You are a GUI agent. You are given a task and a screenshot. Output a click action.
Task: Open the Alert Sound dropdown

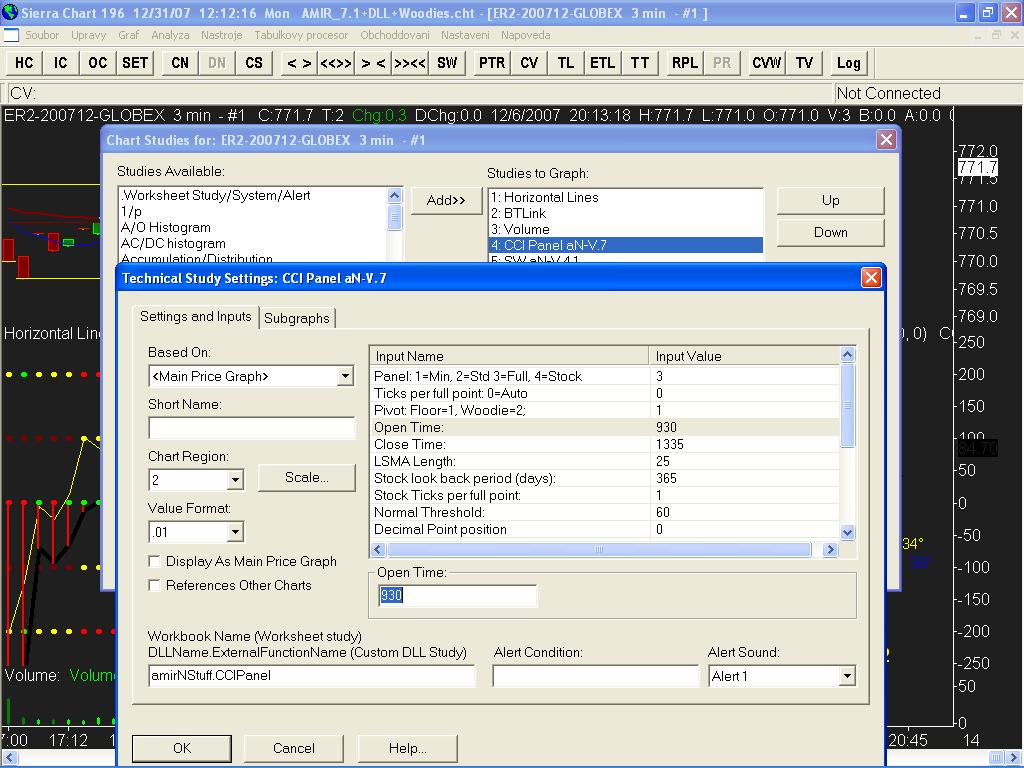coord(846,676)
